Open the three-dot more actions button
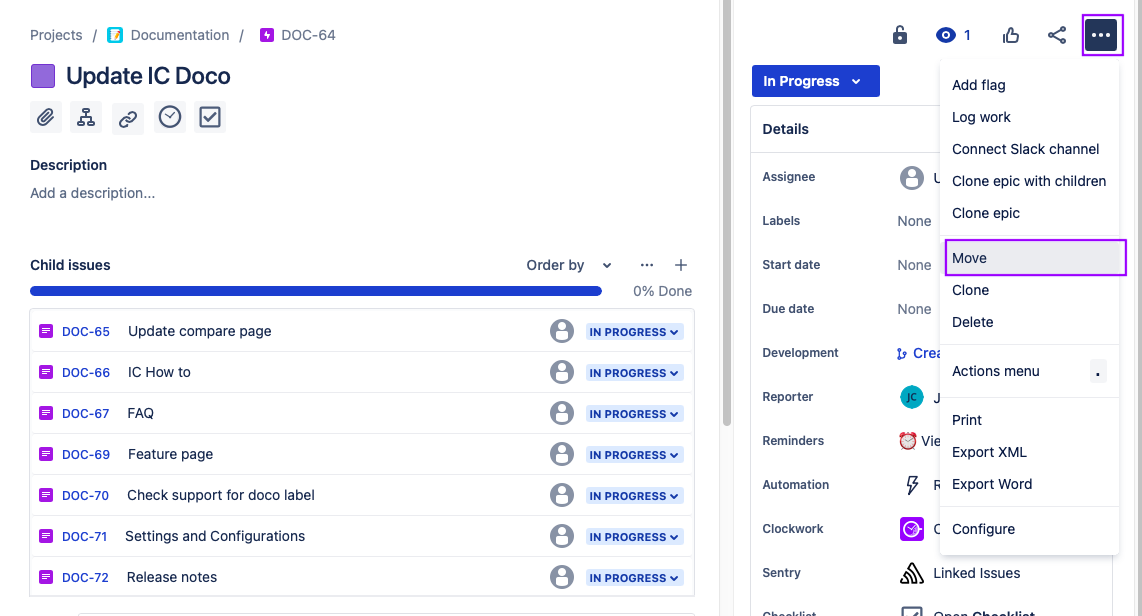 1101,35
